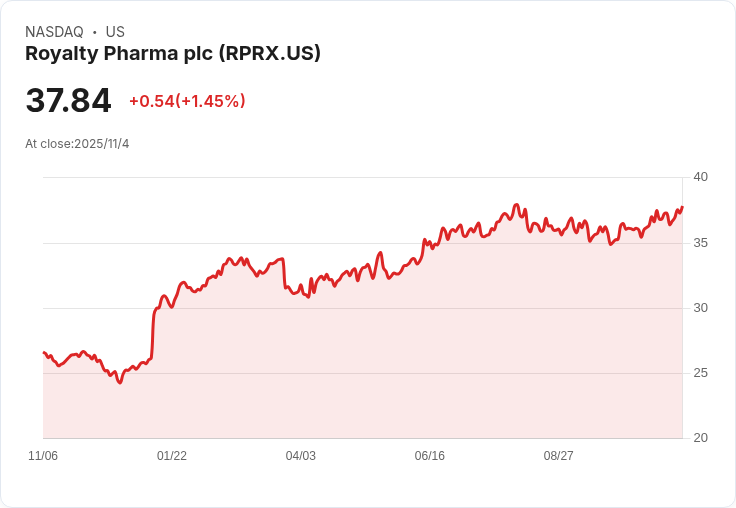Select the 01/22 date on the time axis
This screenshot has height=508, width=736.
click(172, 456)
